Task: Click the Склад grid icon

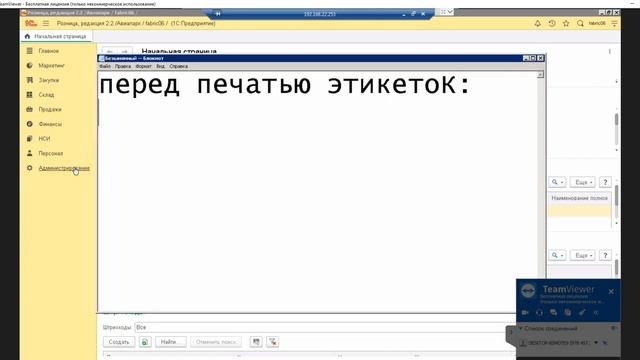Action: pyautogui.click(x=29, y=95)
